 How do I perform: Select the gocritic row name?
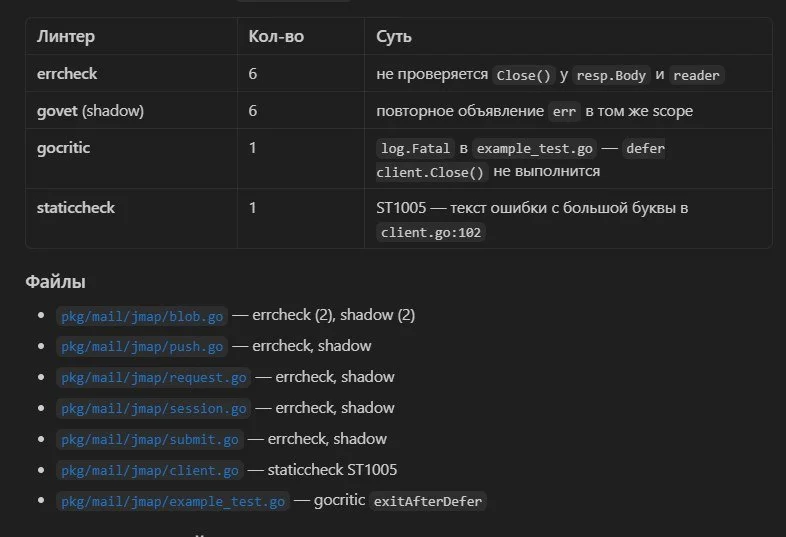pos(63,148)
